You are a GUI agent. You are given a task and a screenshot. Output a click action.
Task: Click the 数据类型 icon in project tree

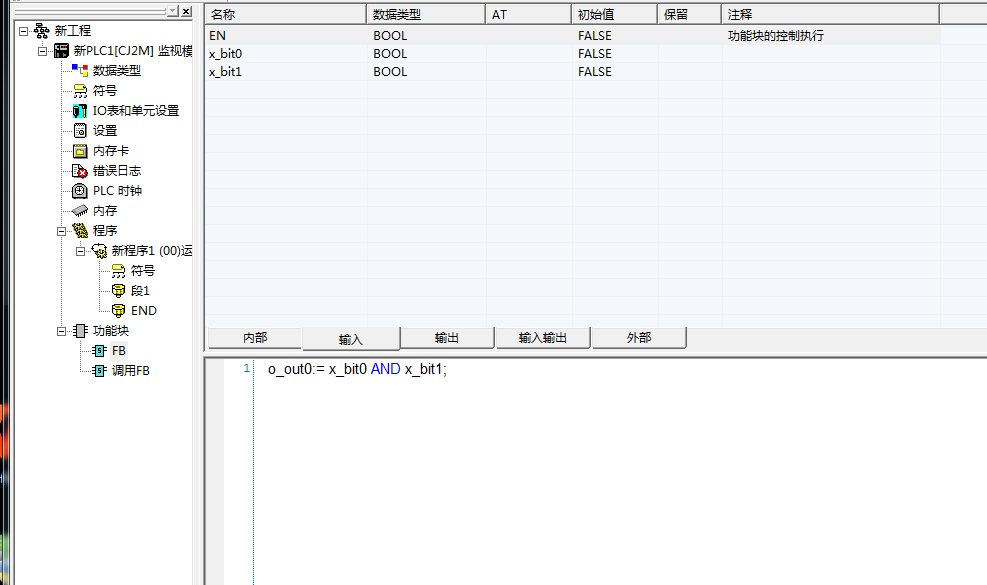pyautogui.click(x=80, y=70)
